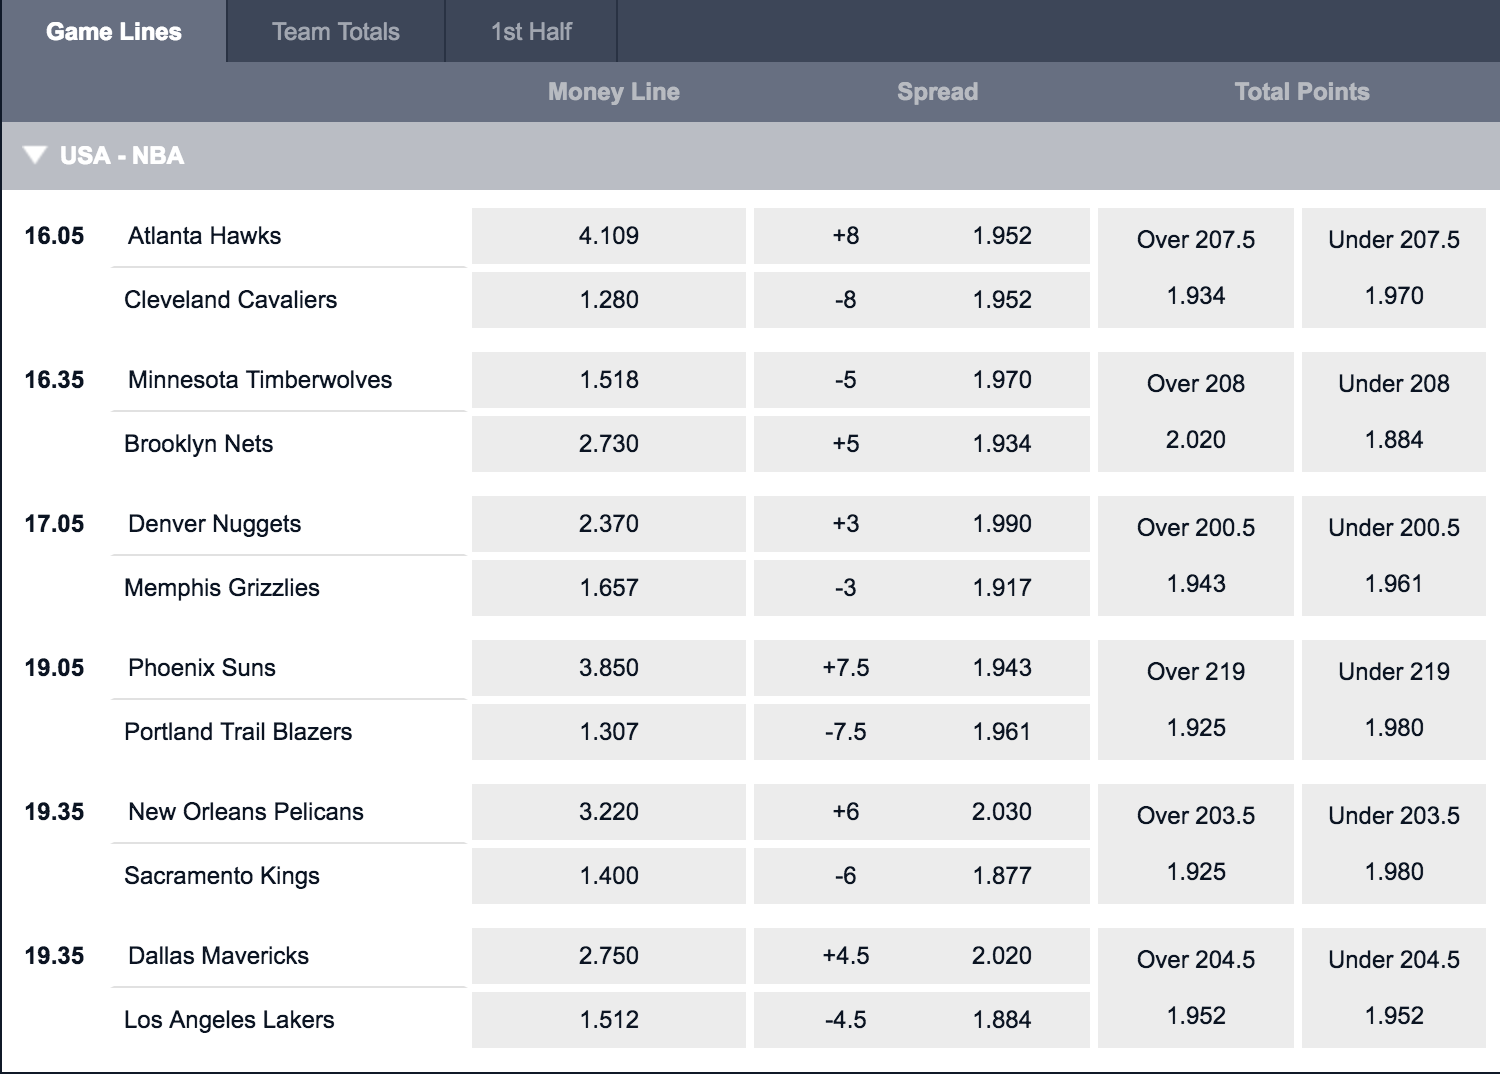Click the Phoenix Suns team name
Screen dimensions: 1500x1074
pyautogui.click(x=202, y=668)
